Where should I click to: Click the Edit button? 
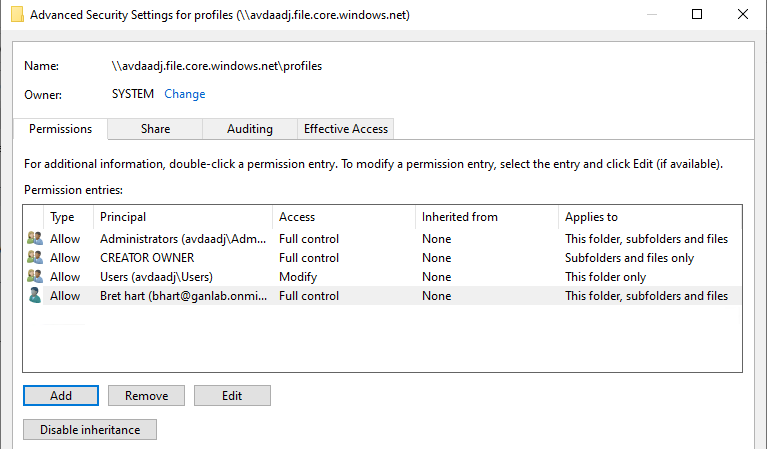(232, 396)
